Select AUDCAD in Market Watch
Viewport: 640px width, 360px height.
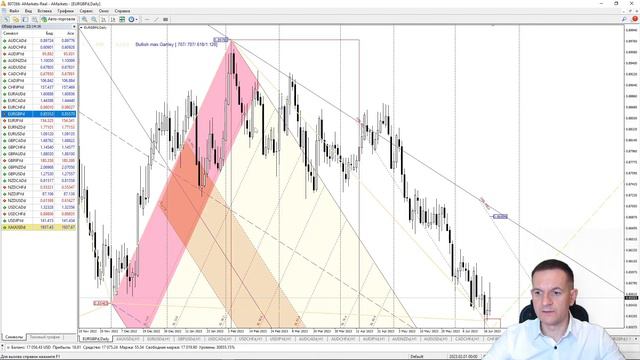(39, 41)
